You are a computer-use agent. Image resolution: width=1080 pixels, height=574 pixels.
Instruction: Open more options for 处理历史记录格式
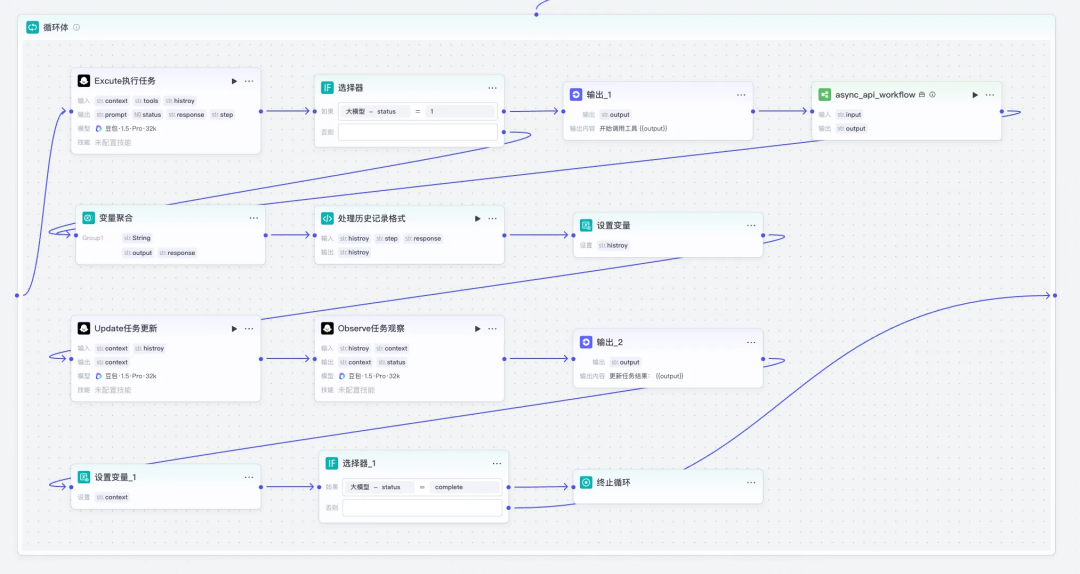click(492, 218)
